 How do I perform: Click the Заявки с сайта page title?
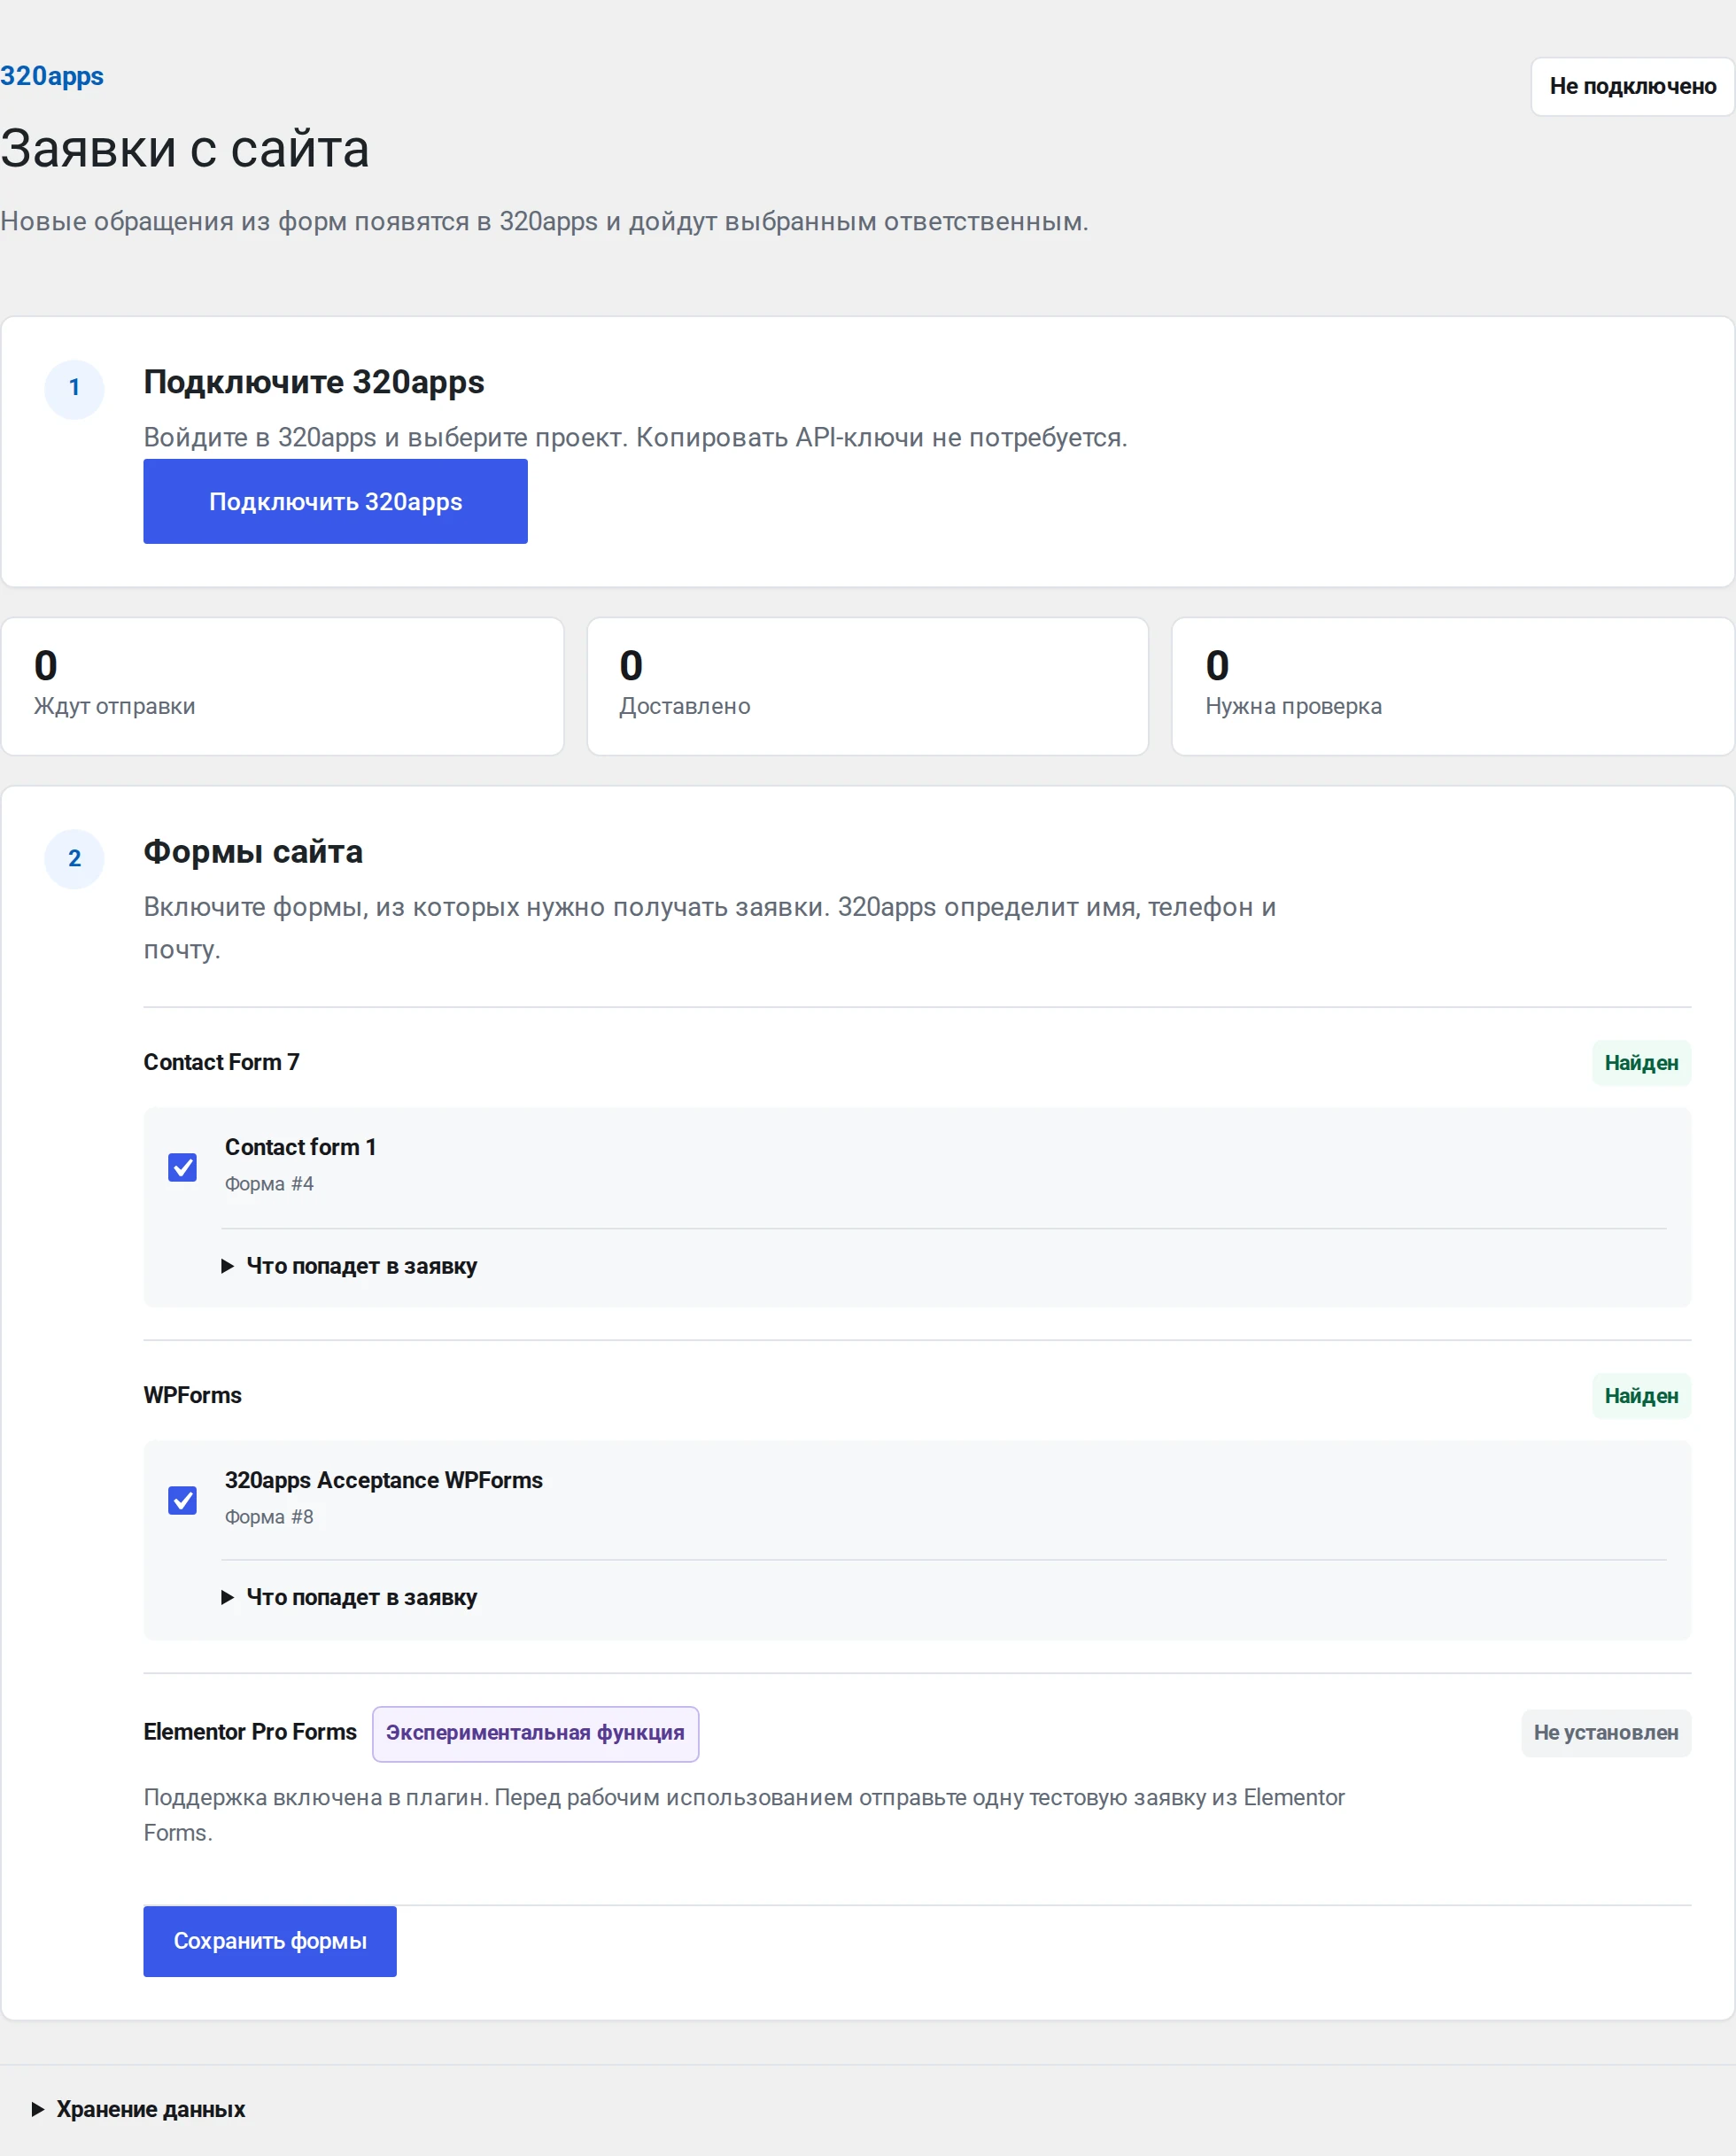click(185, 149)
